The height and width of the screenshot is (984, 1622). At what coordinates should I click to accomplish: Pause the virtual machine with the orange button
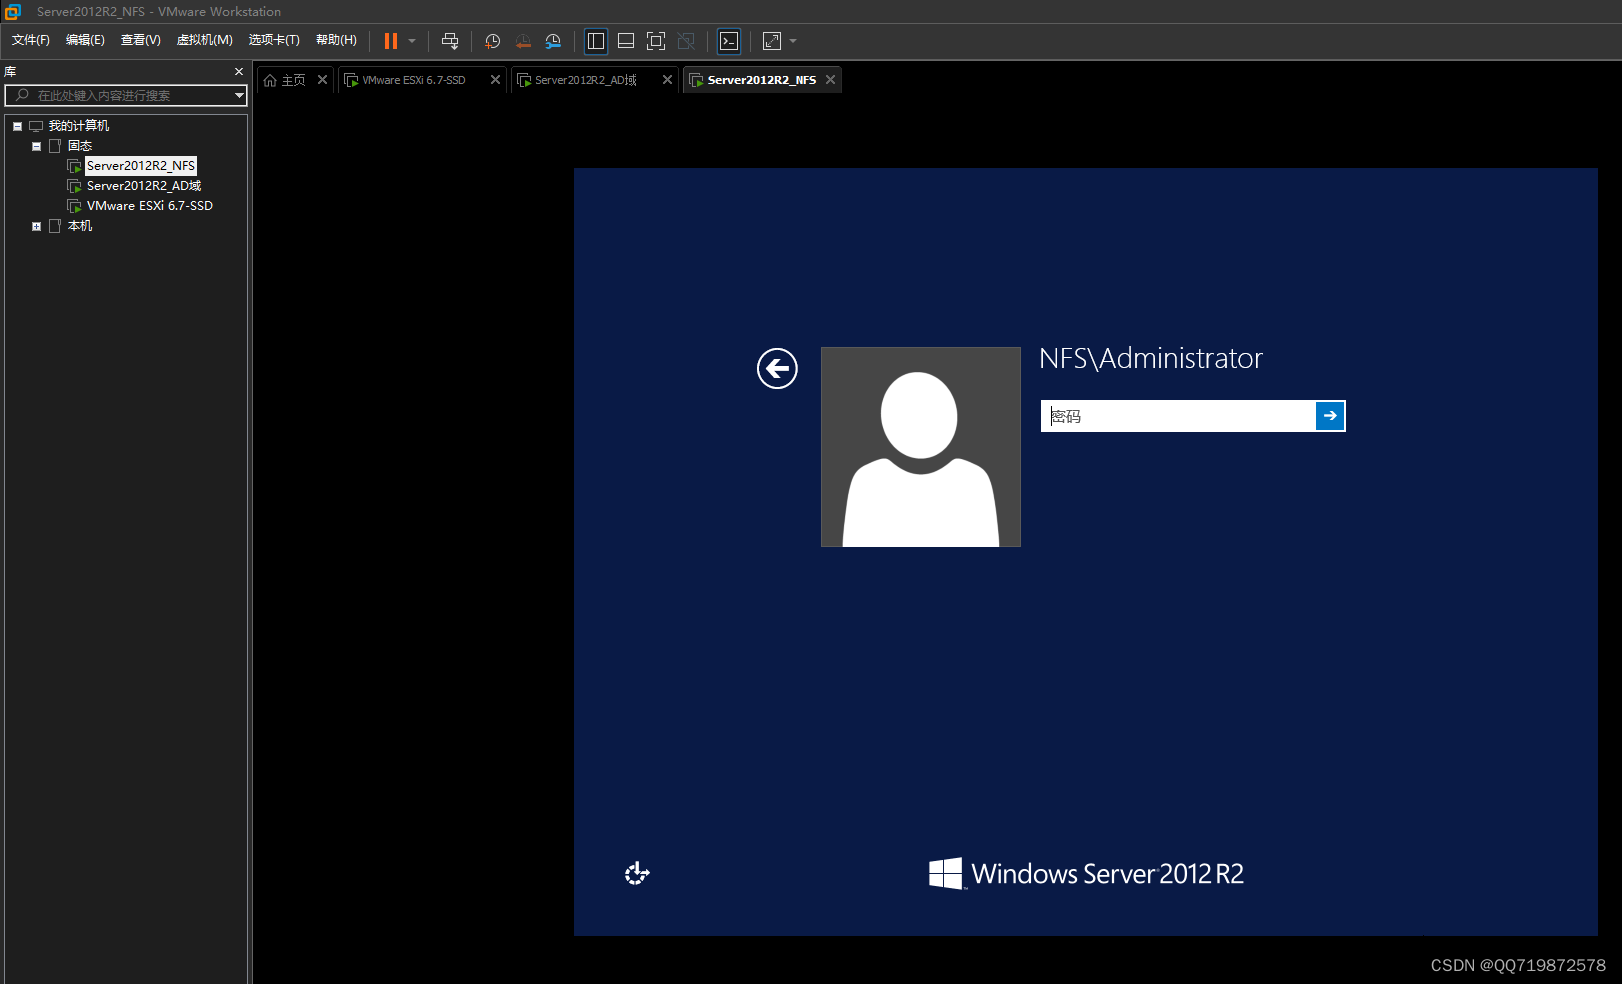click(391, 41)
